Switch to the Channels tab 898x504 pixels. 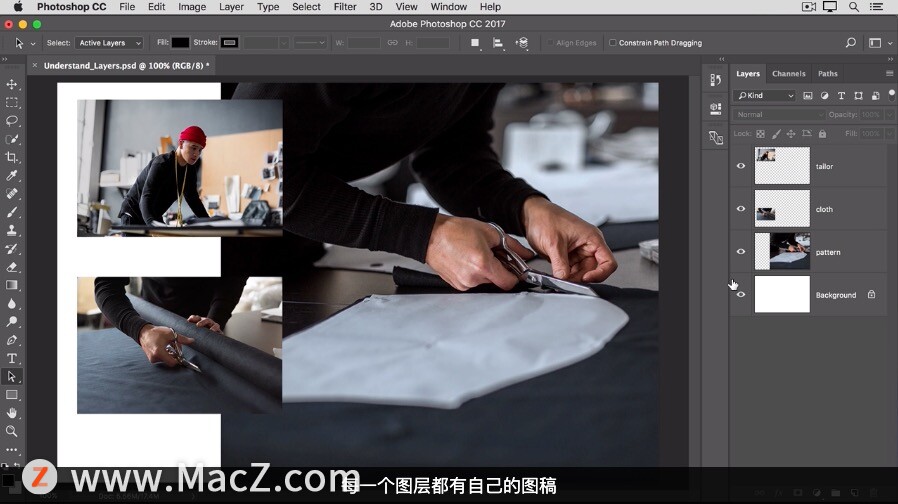click(x=789, y=74)
